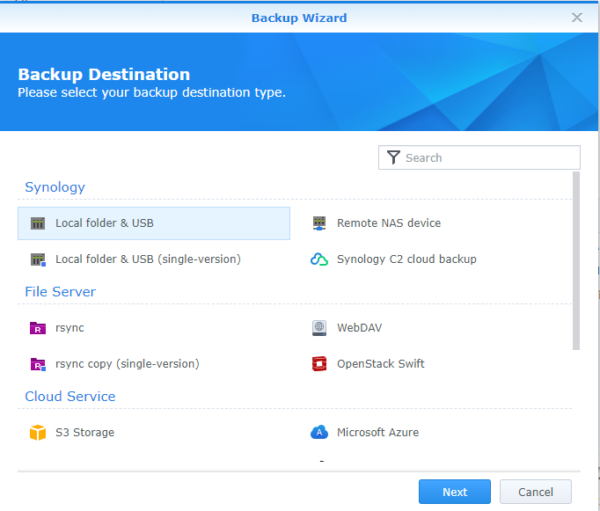The image size is (600, 511).
Task: Select OpenStack Swift label
Action: point(381,364)
